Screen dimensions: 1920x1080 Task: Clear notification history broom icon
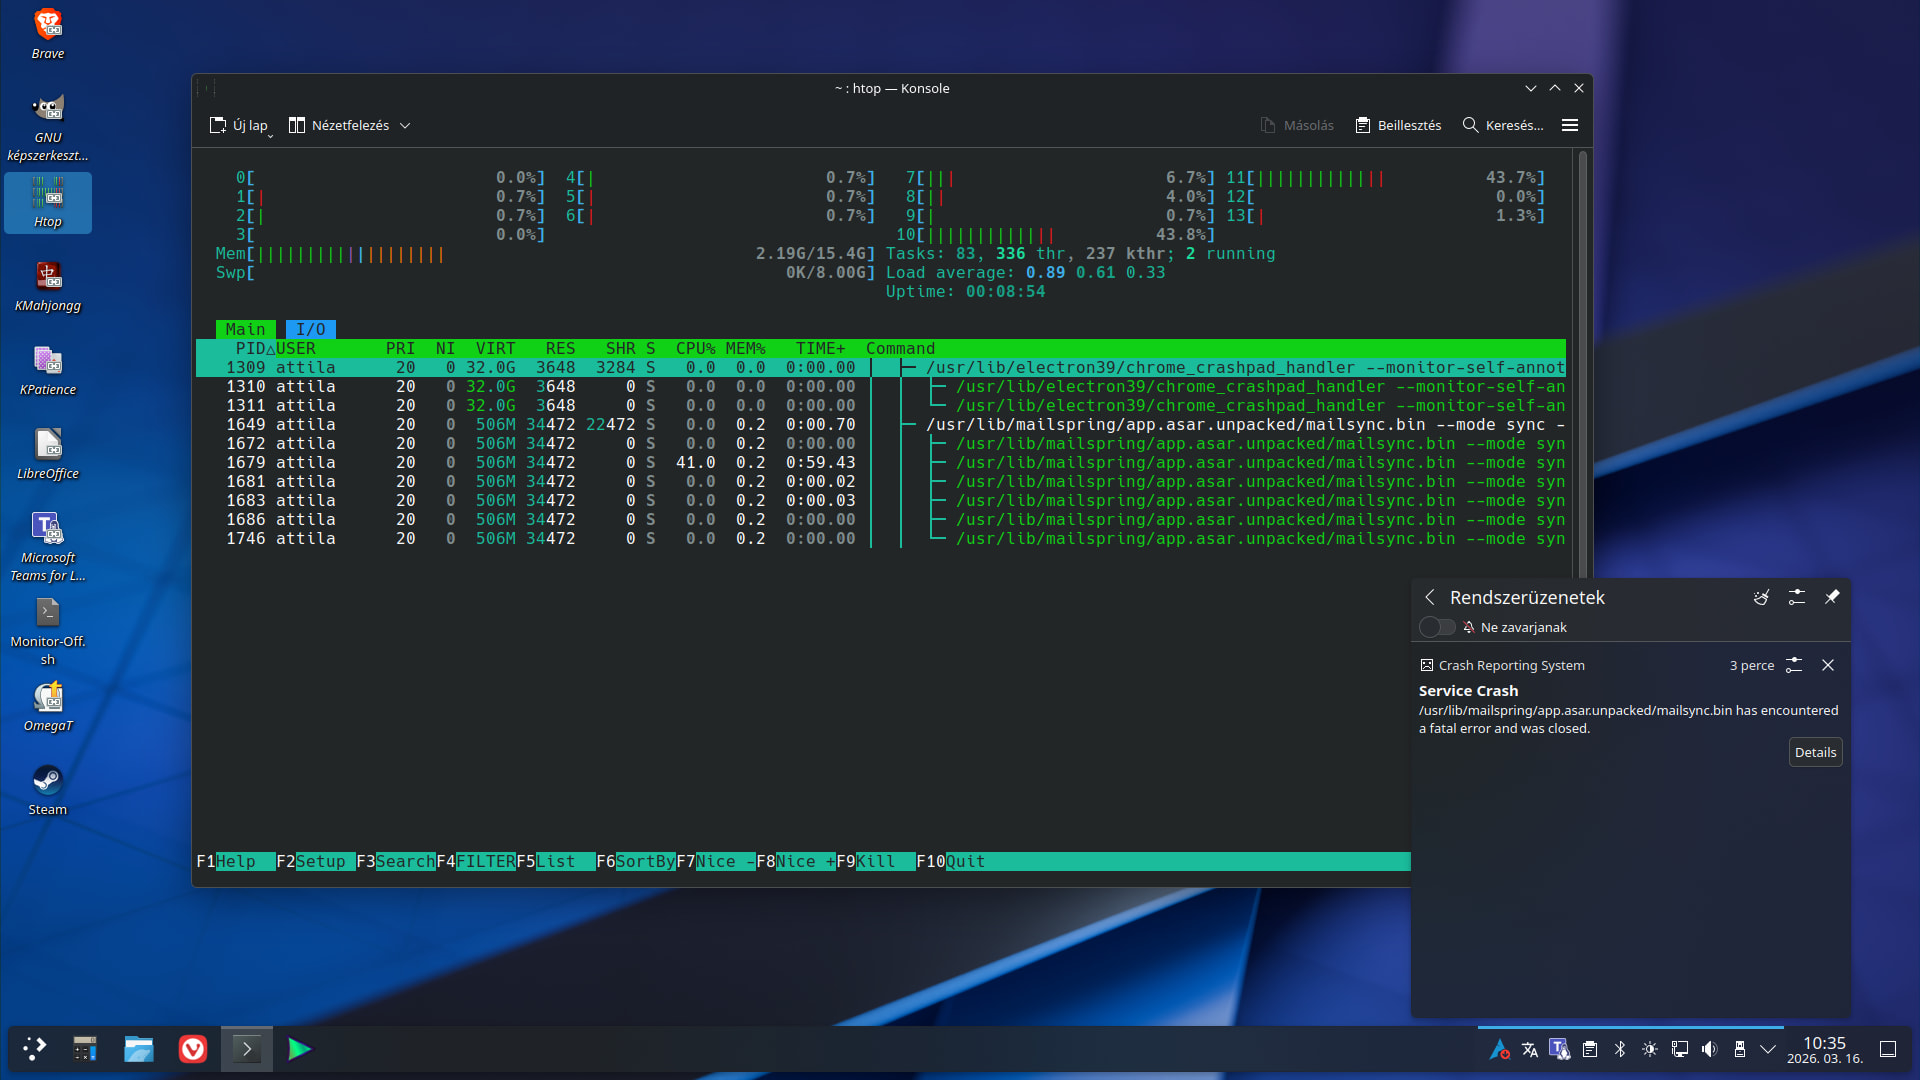coord(1761,597)
